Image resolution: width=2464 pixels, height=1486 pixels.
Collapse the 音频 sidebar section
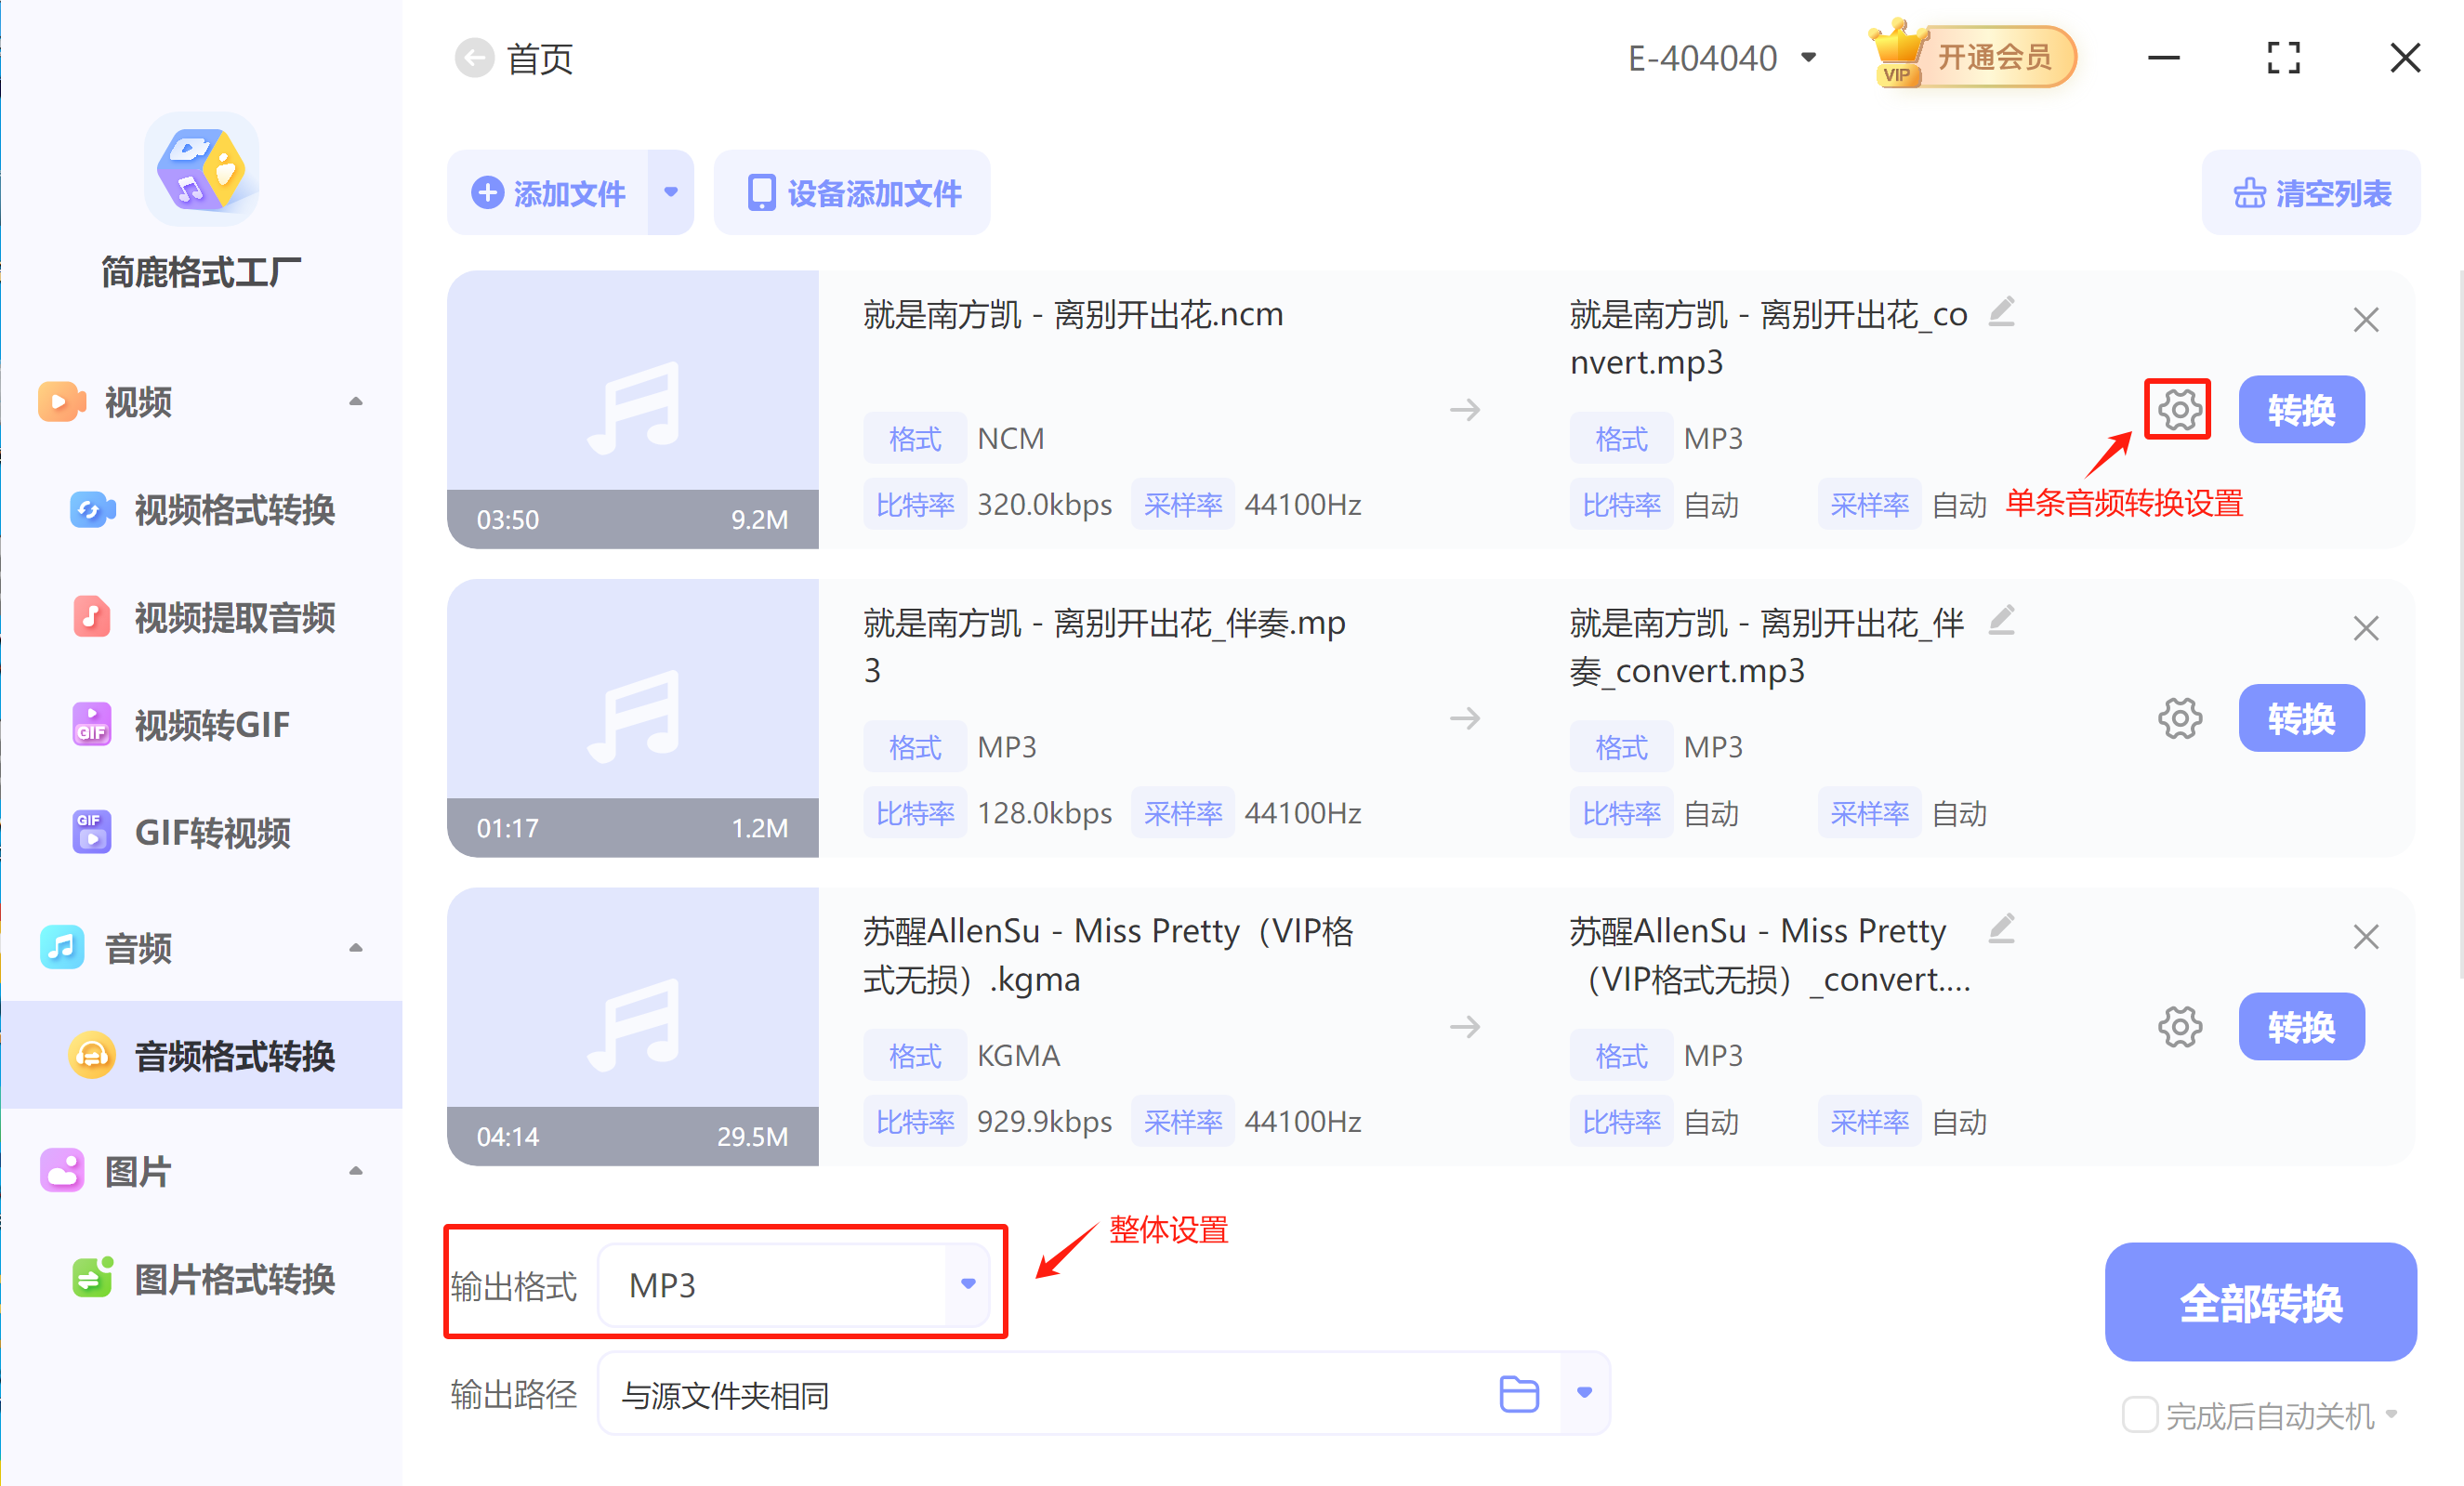pyautogui.click(x=357, y=947)
